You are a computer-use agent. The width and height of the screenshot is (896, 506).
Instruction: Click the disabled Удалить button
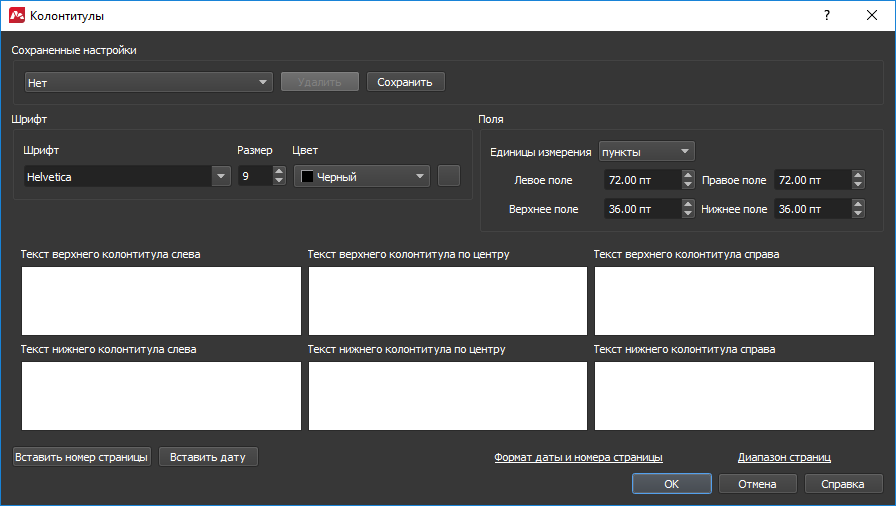tap(319, 82)
